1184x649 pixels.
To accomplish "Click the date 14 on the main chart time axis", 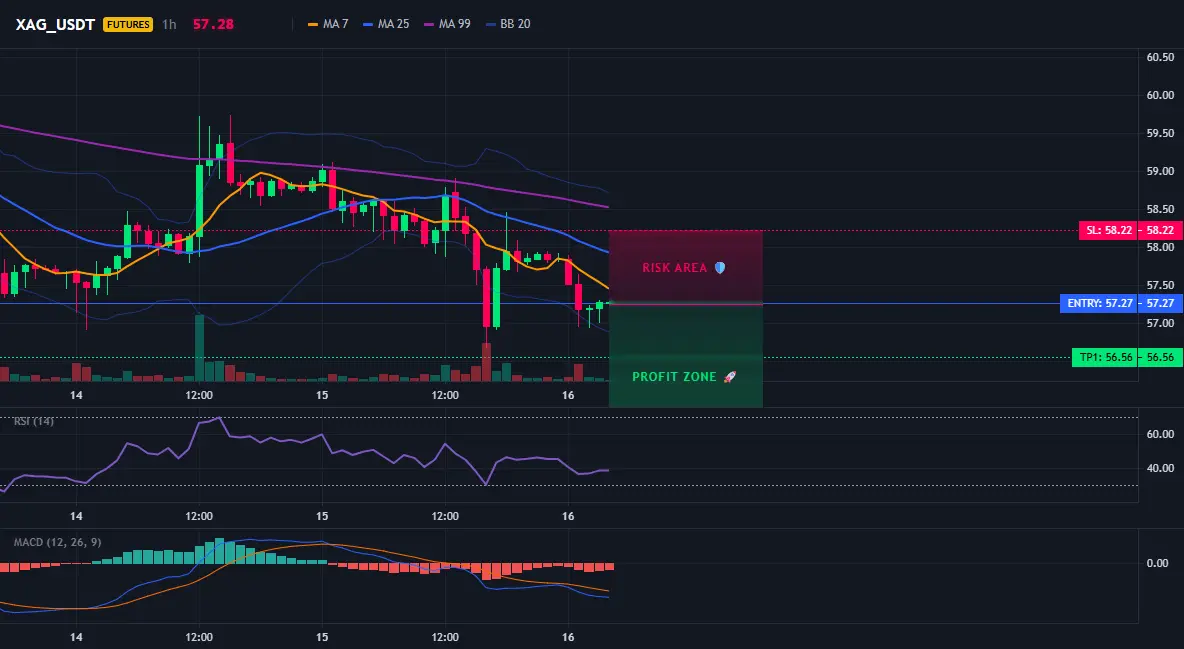I will tap(76, 395).
